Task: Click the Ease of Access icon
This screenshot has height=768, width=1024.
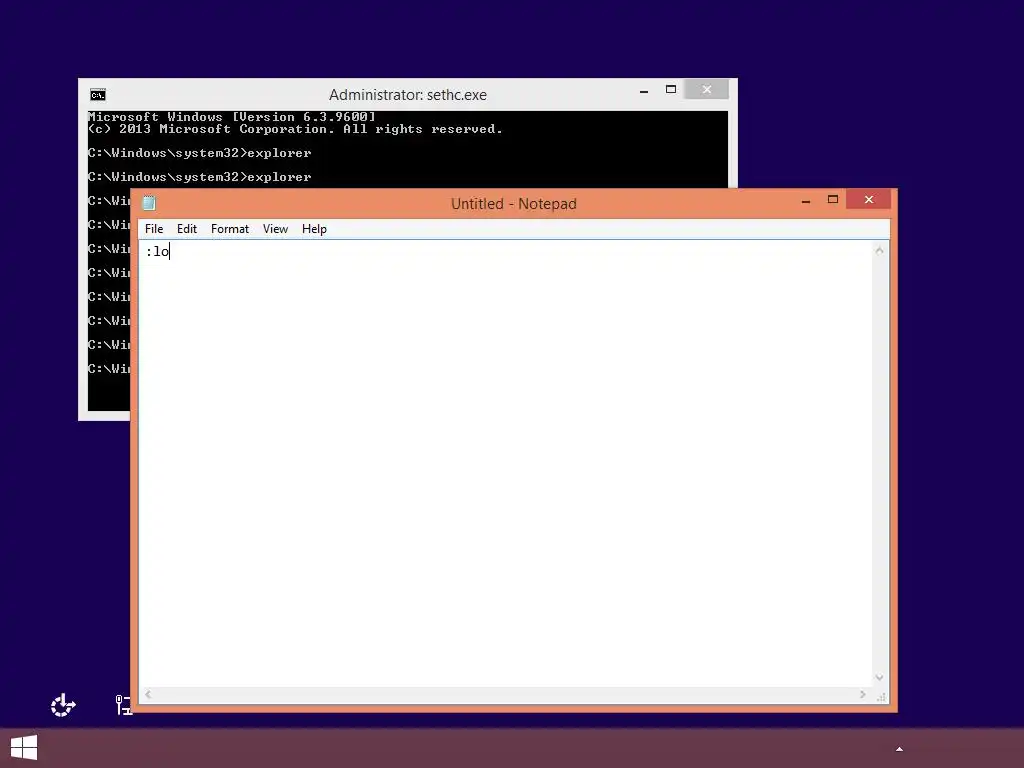Action: [x=63, y=705]
